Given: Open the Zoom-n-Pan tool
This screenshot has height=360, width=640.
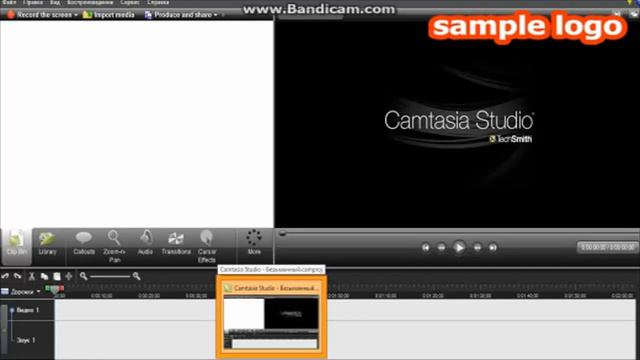Looking at the screenshot, I should [x=114, y=247].
